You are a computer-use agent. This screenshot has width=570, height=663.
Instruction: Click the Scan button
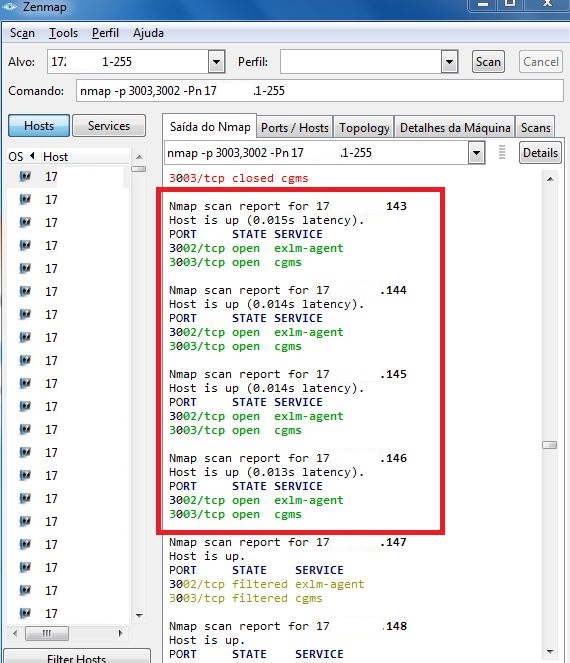488,62
